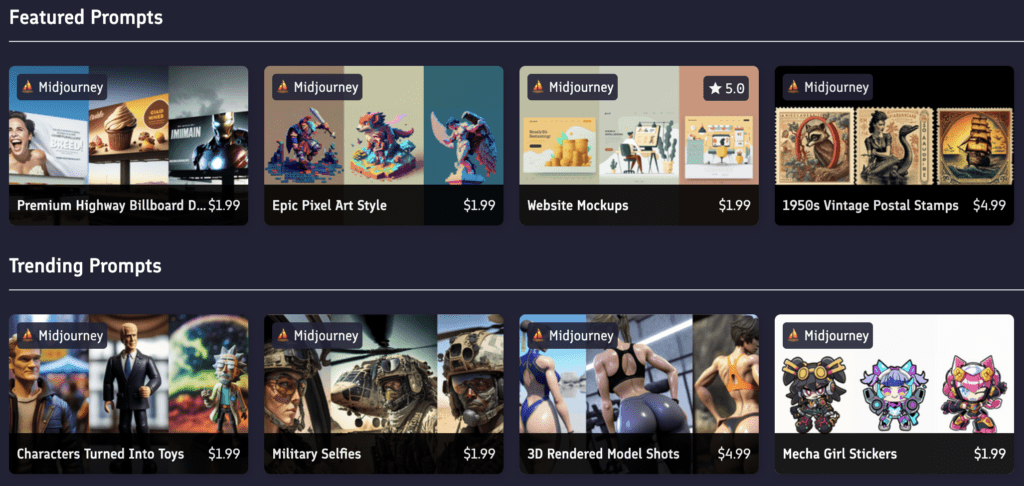The width and height of the screenshot is (1024, 486).
Task: Click the 5.0 star rating badge
Action: [x=726, y=88]
